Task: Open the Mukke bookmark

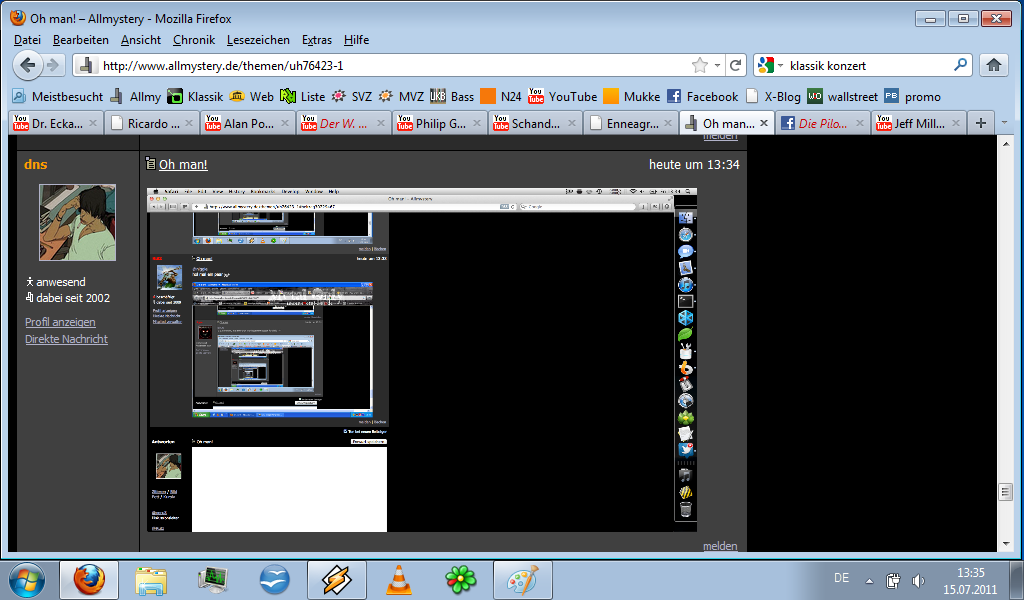Action: point(632,97)
